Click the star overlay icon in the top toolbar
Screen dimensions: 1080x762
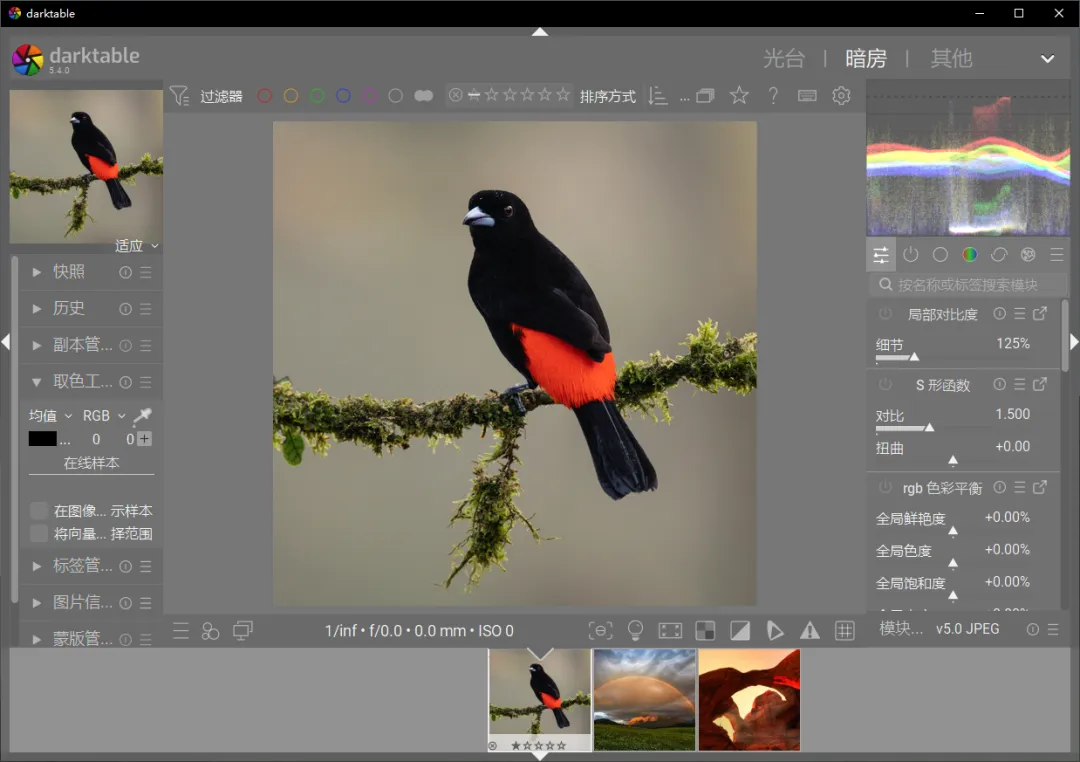[x=739, y=95]
